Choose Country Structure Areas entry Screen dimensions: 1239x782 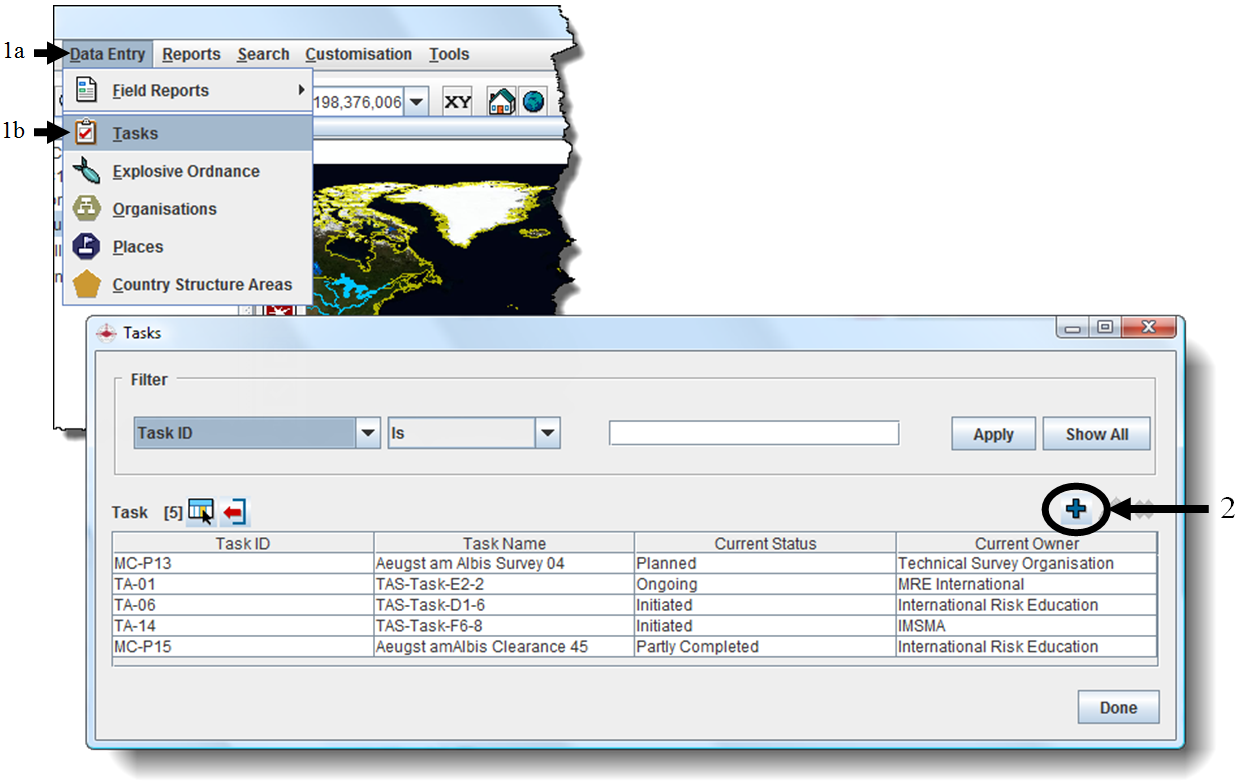point(202,285)
